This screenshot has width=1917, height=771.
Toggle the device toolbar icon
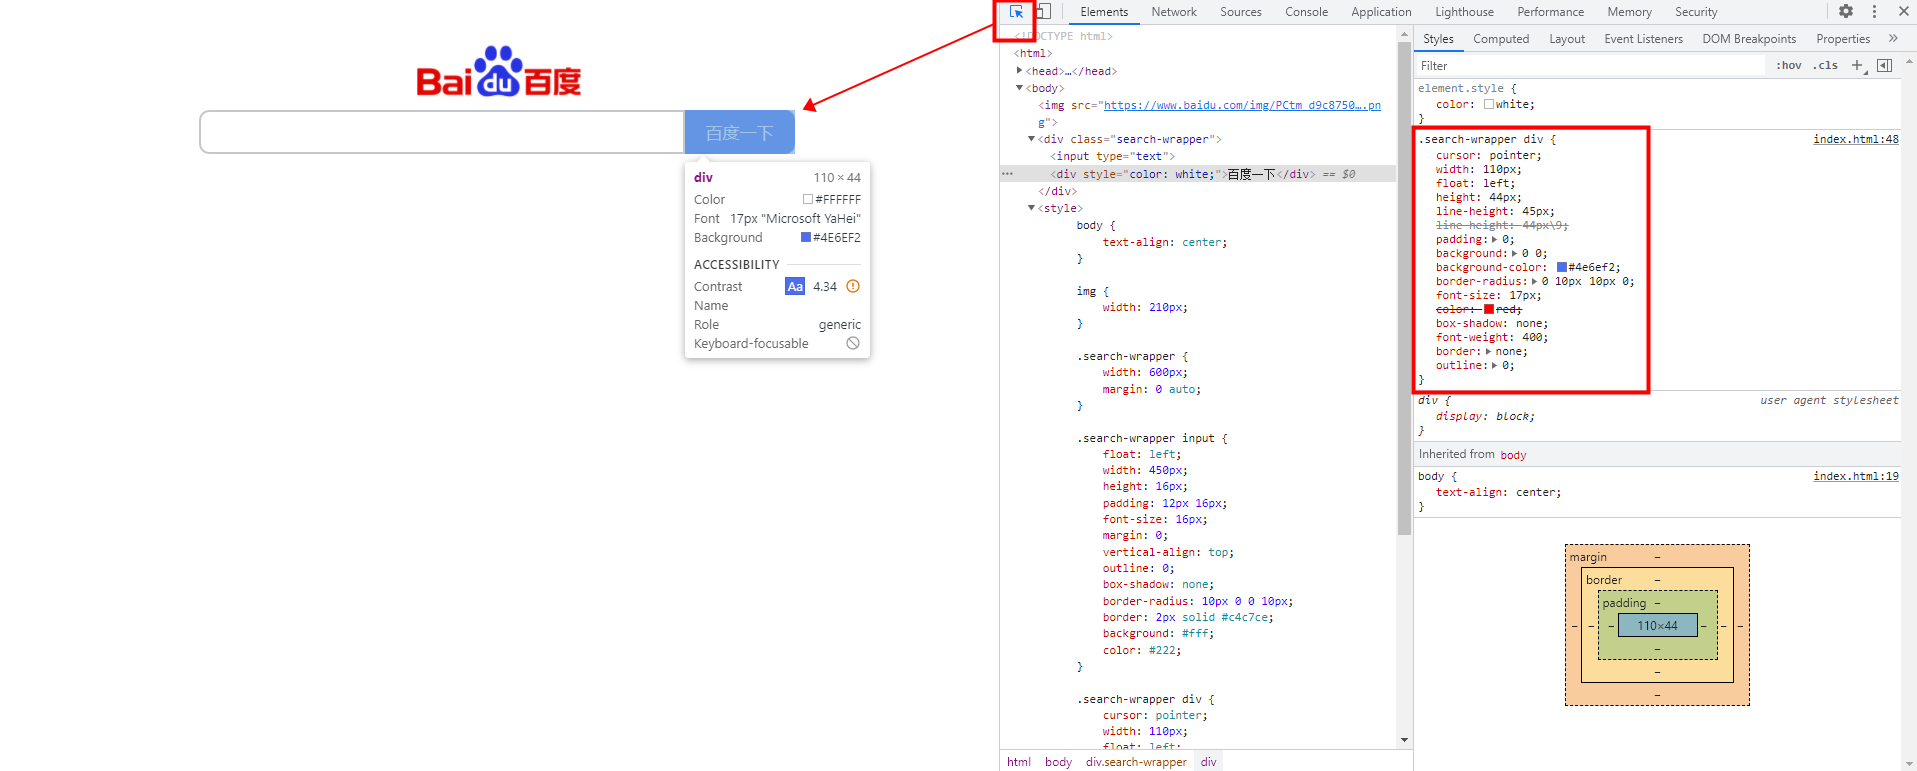pos(1043,12)
